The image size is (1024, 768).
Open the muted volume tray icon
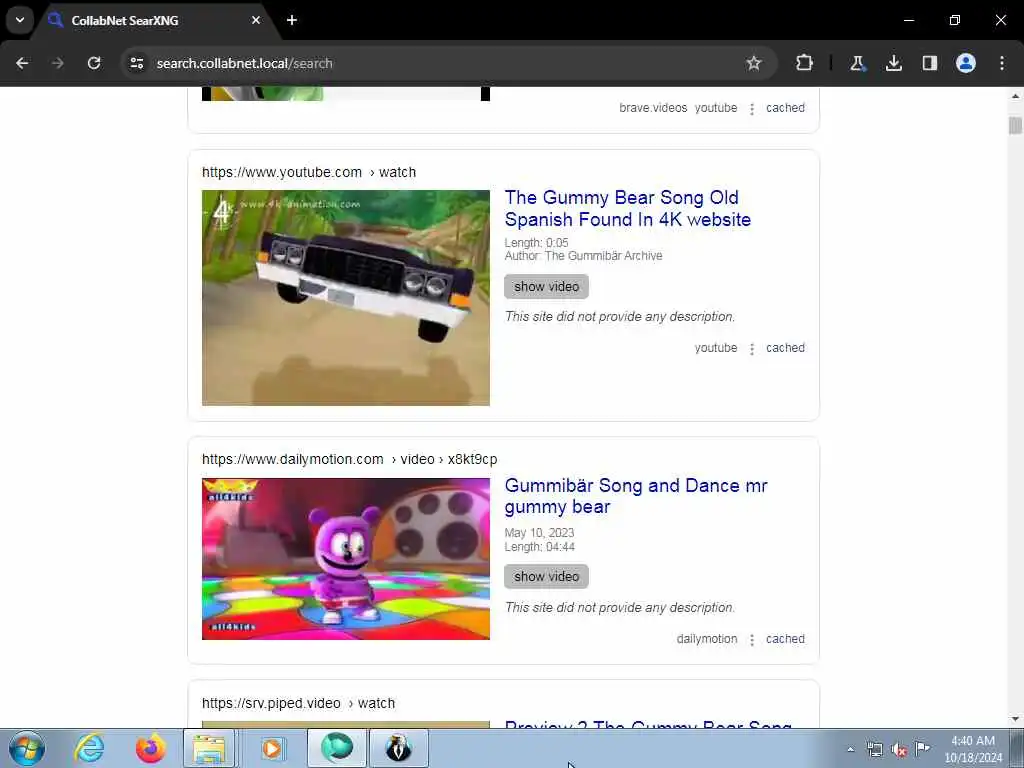[899, 749]
